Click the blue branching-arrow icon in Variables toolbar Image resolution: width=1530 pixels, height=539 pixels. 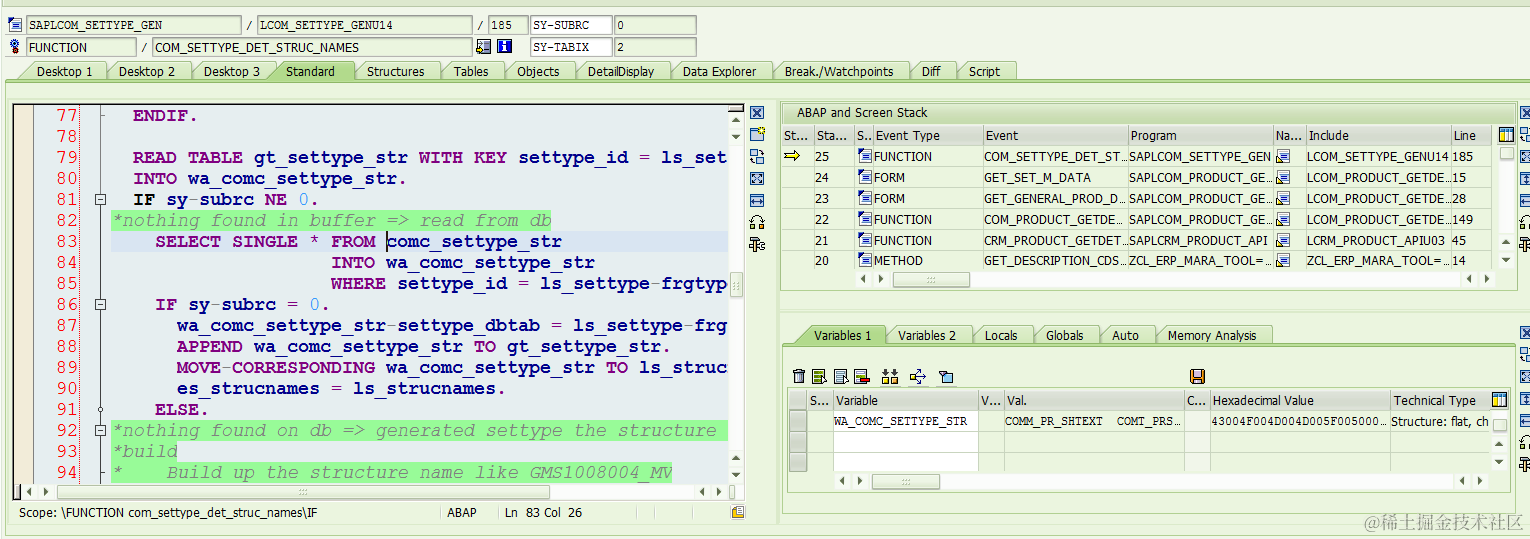point(918,376)
